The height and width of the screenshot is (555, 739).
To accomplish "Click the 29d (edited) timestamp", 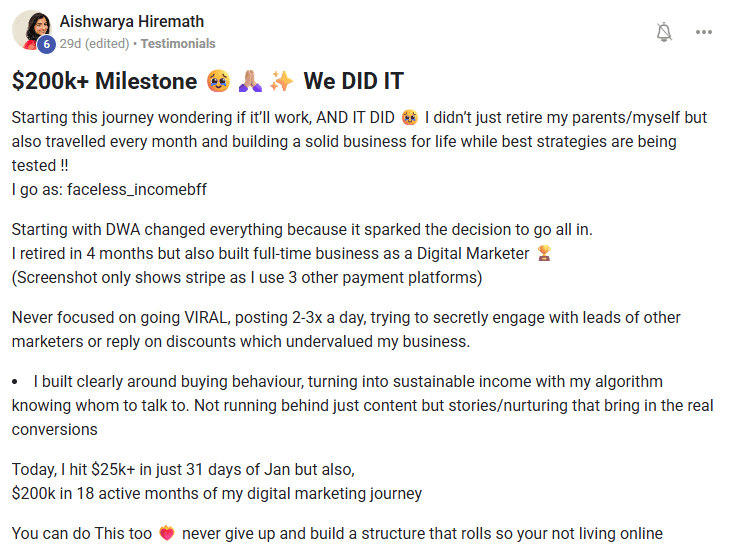I will [96, 44].
